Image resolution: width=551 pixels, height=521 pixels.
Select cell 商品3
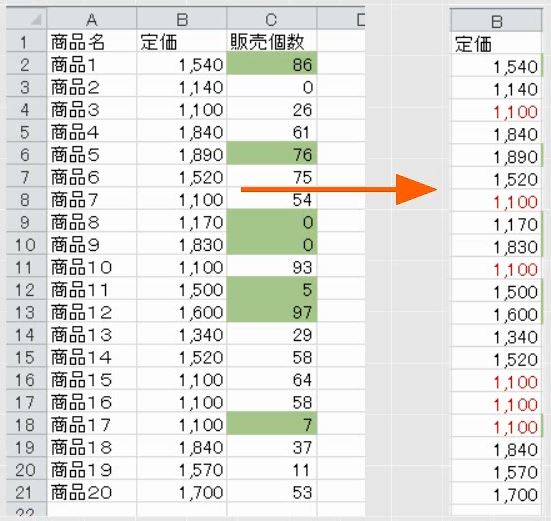[91, 109]
